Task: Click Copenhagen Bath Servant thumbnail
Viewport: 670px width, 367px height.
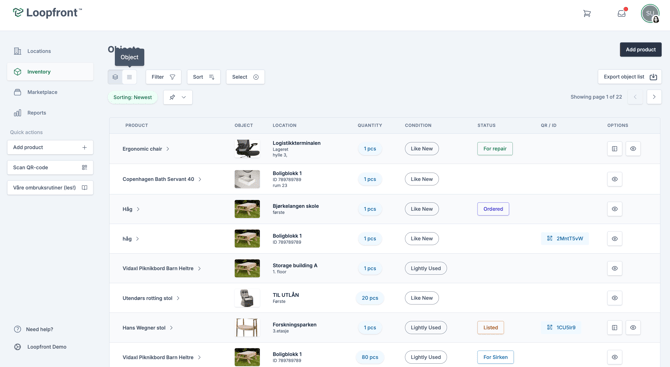Action: click(247, 179)
